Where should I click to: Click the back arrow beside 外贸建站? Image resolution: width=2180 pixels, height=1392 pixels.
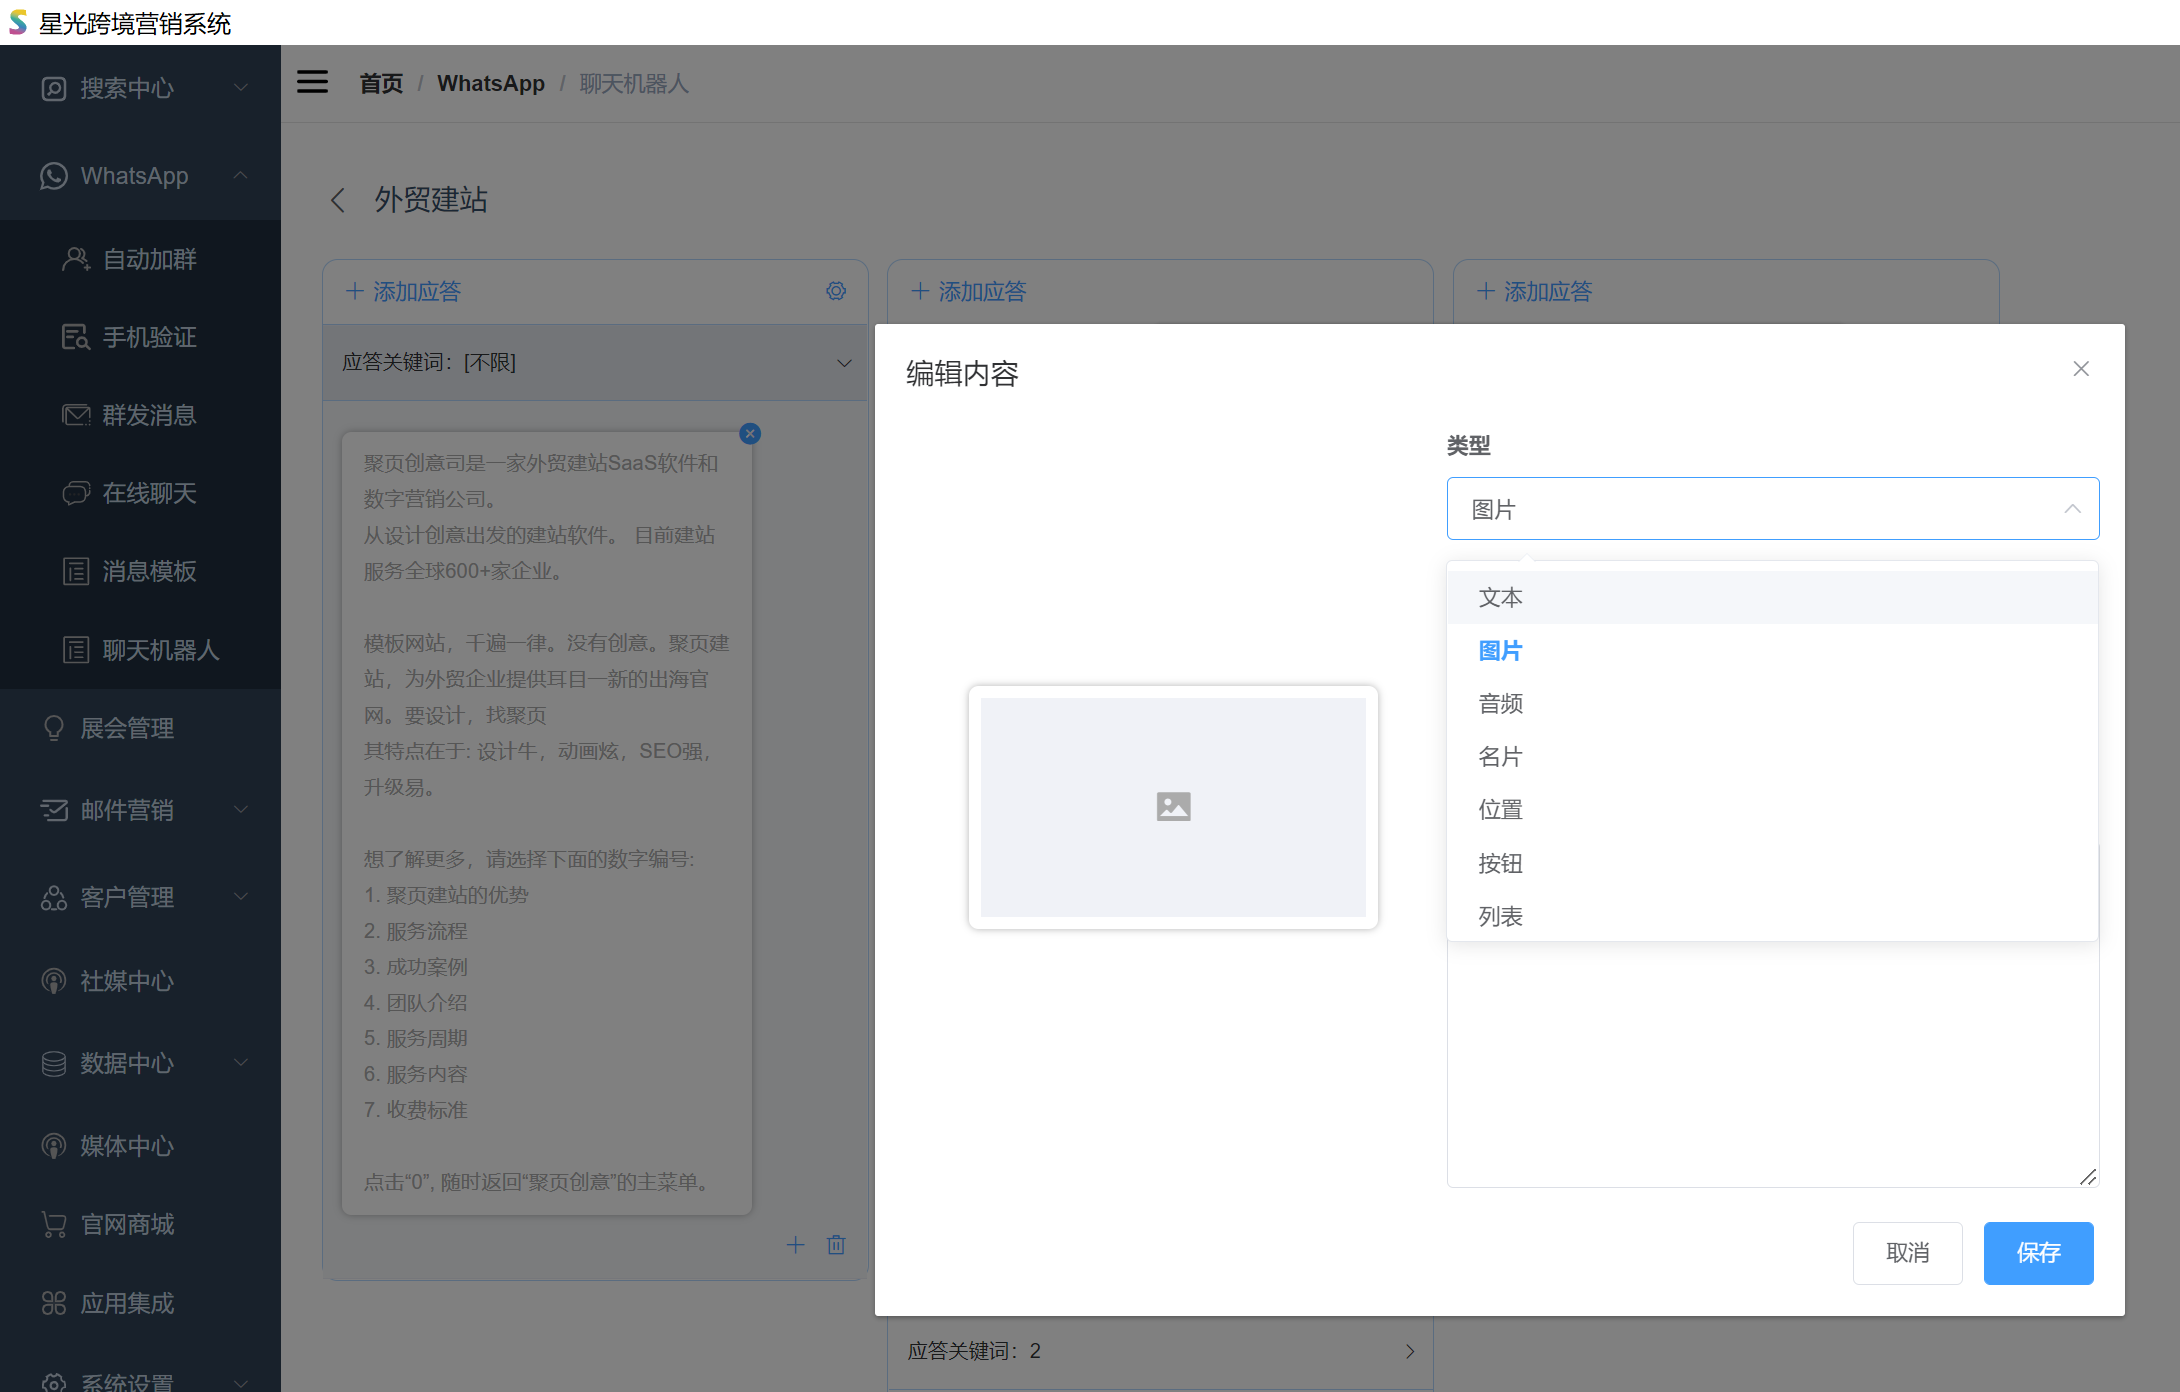(338, 200)
